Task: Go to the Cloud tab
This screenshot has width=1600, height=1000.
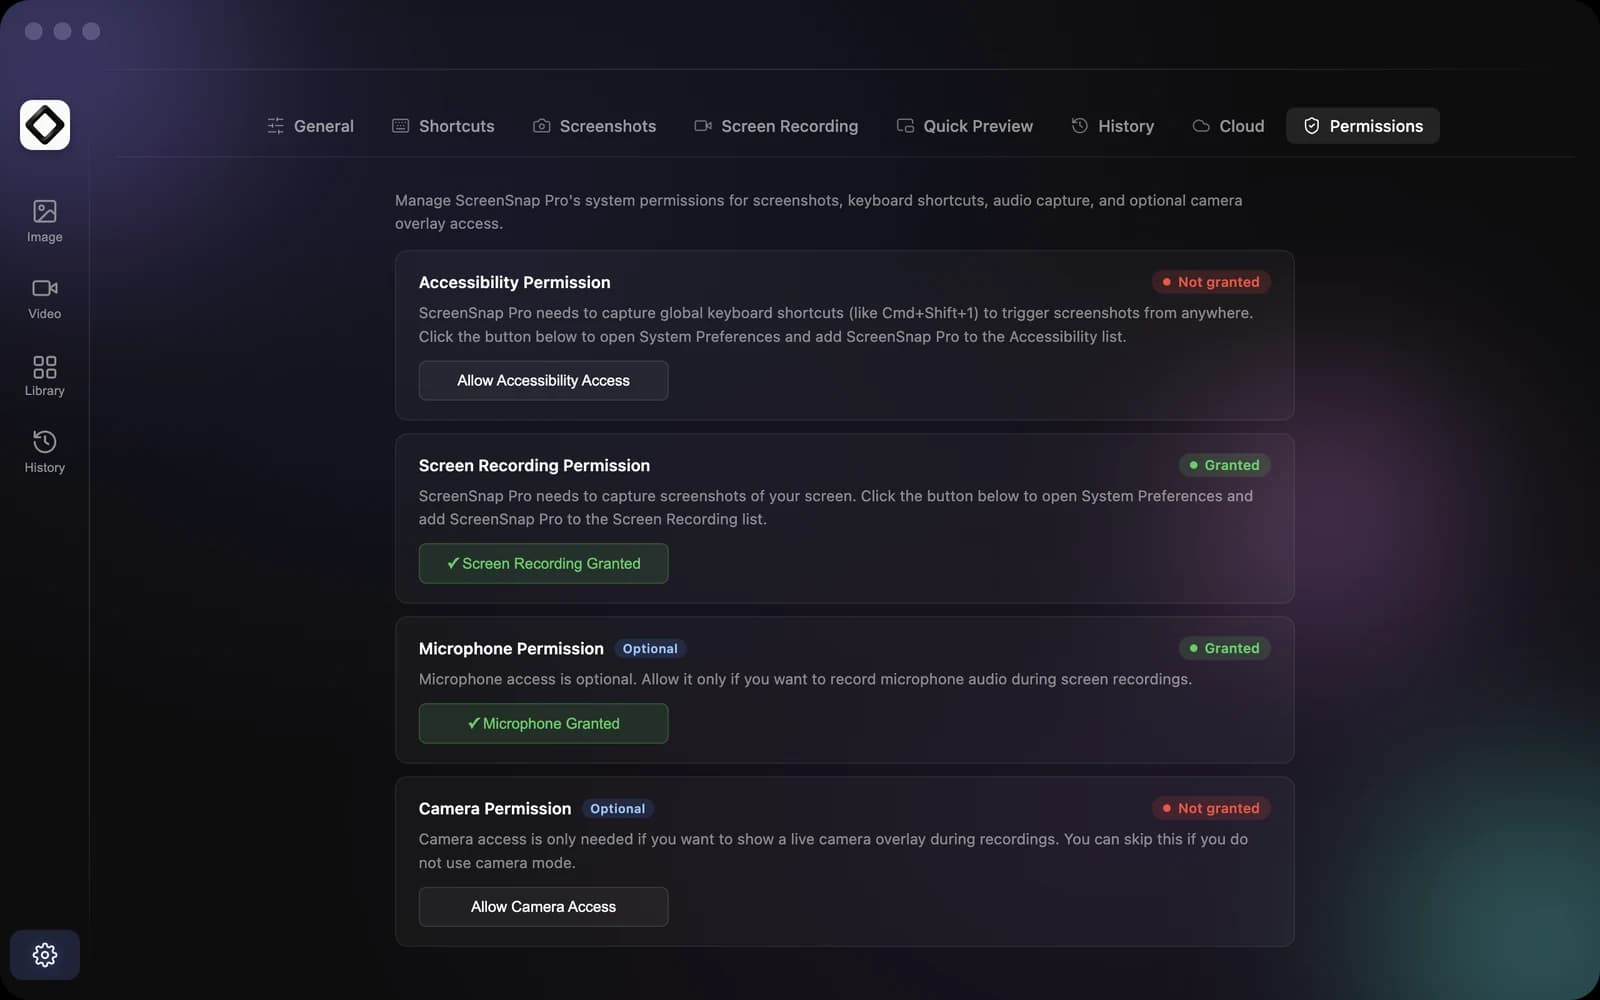Action: coord(1228,126)
